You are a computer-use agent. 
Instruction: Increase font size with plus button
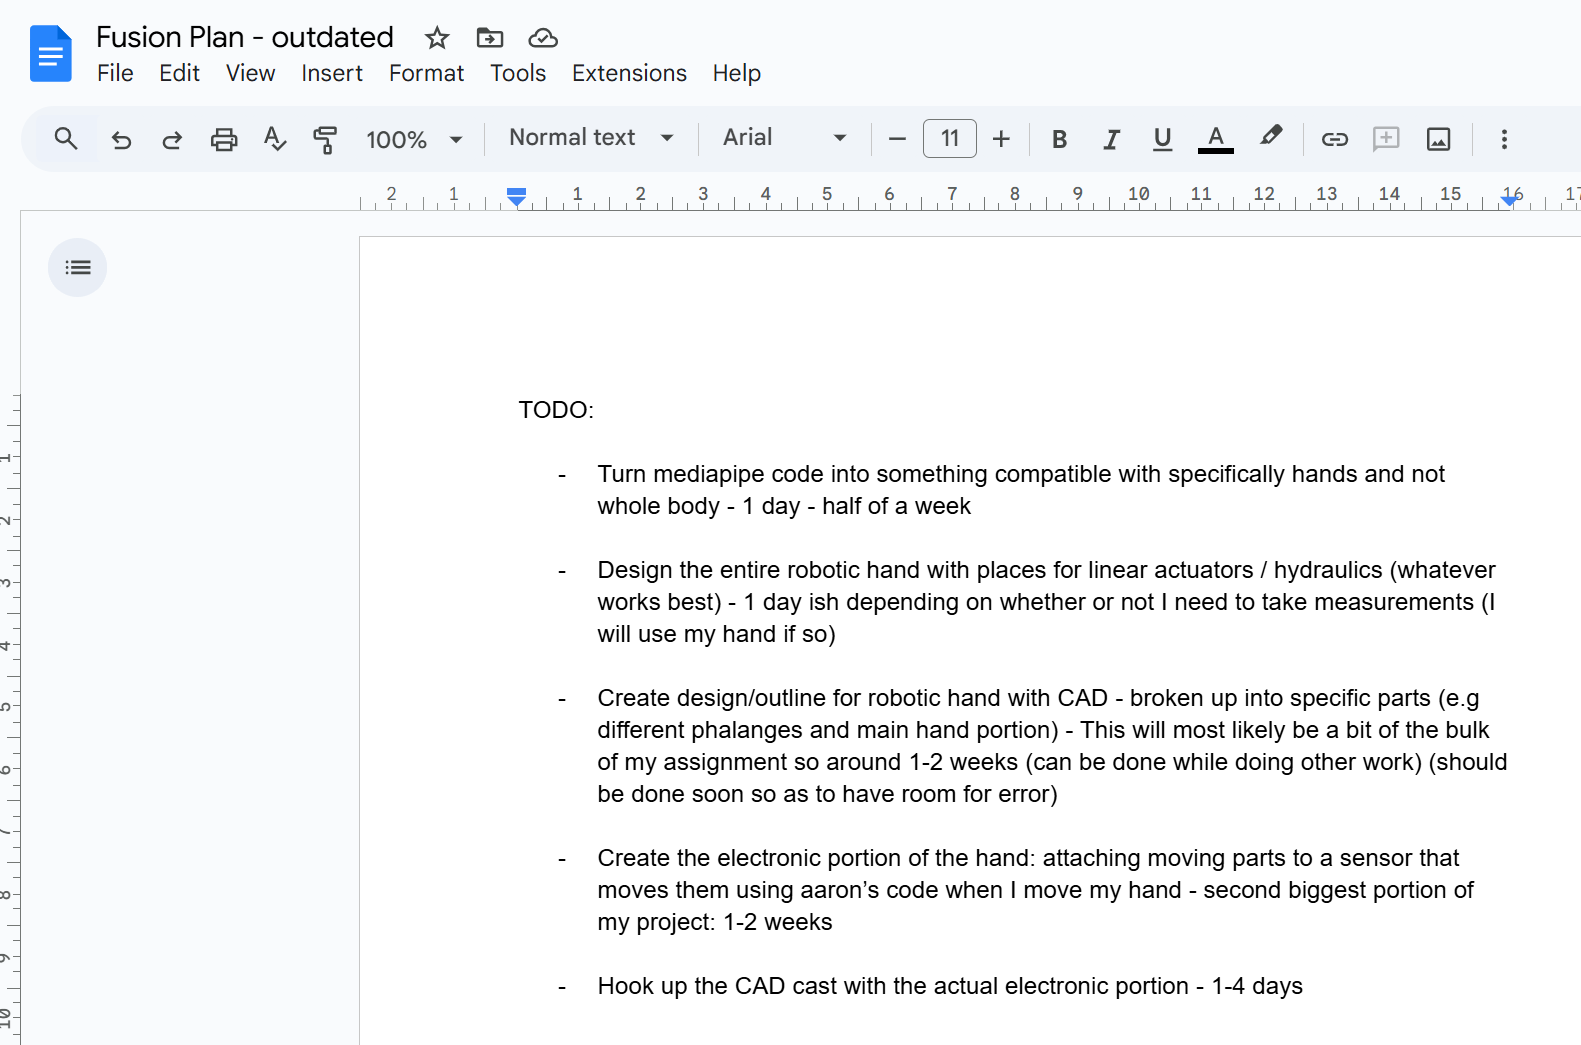click(1001, 139)
